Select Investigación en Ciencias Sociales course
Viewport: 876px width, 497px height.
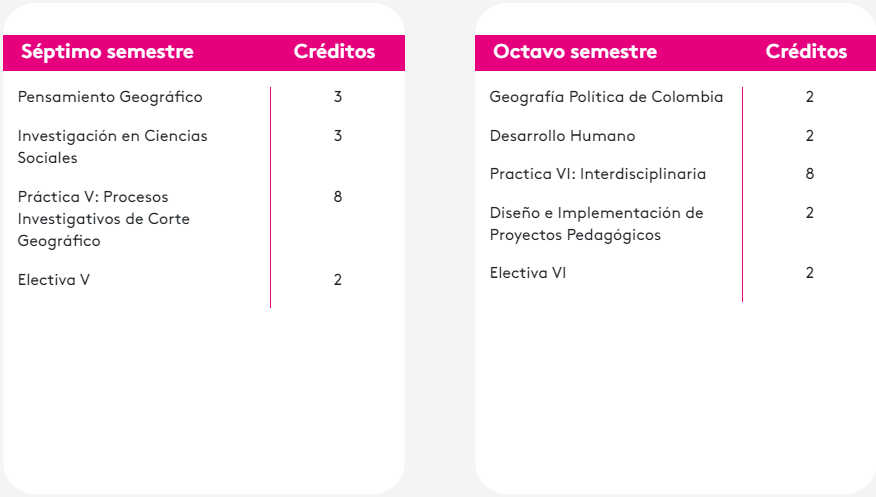pyautogui.click(x=112, y=146)
